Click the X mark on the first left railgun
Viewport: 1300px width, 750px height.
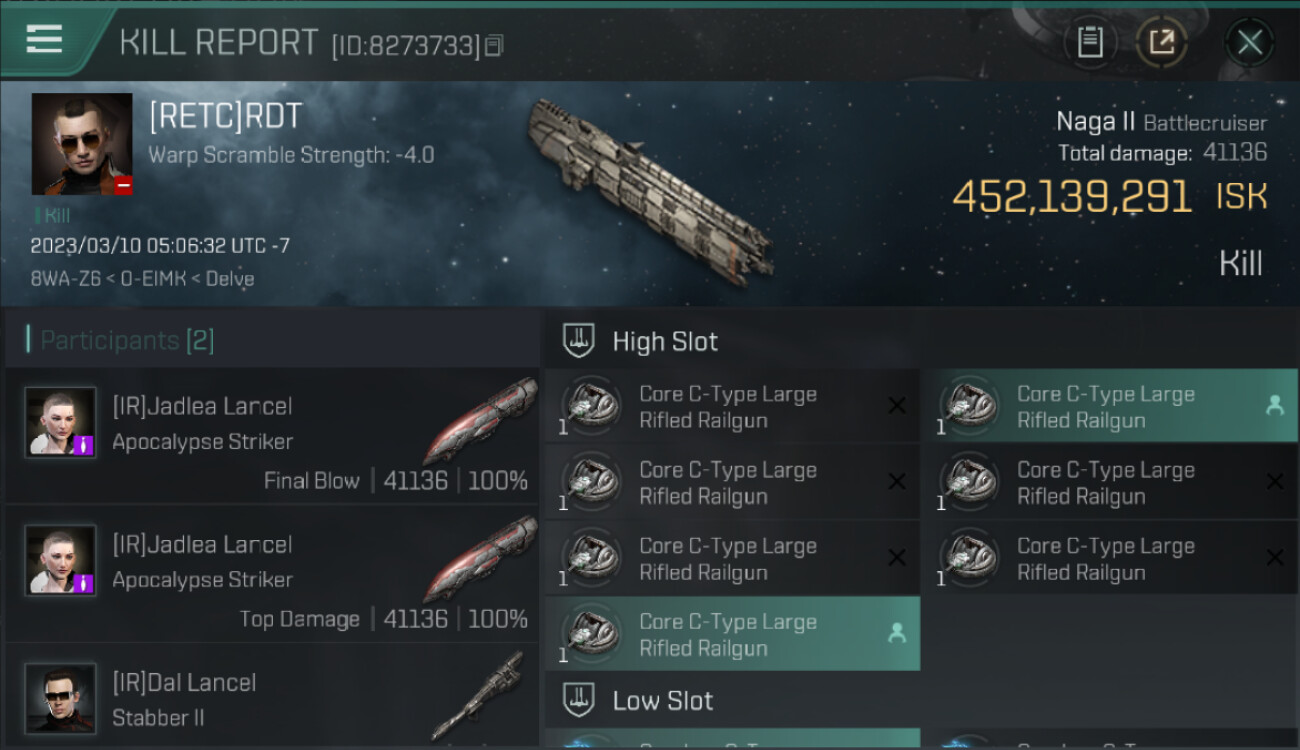coord(897,405)
